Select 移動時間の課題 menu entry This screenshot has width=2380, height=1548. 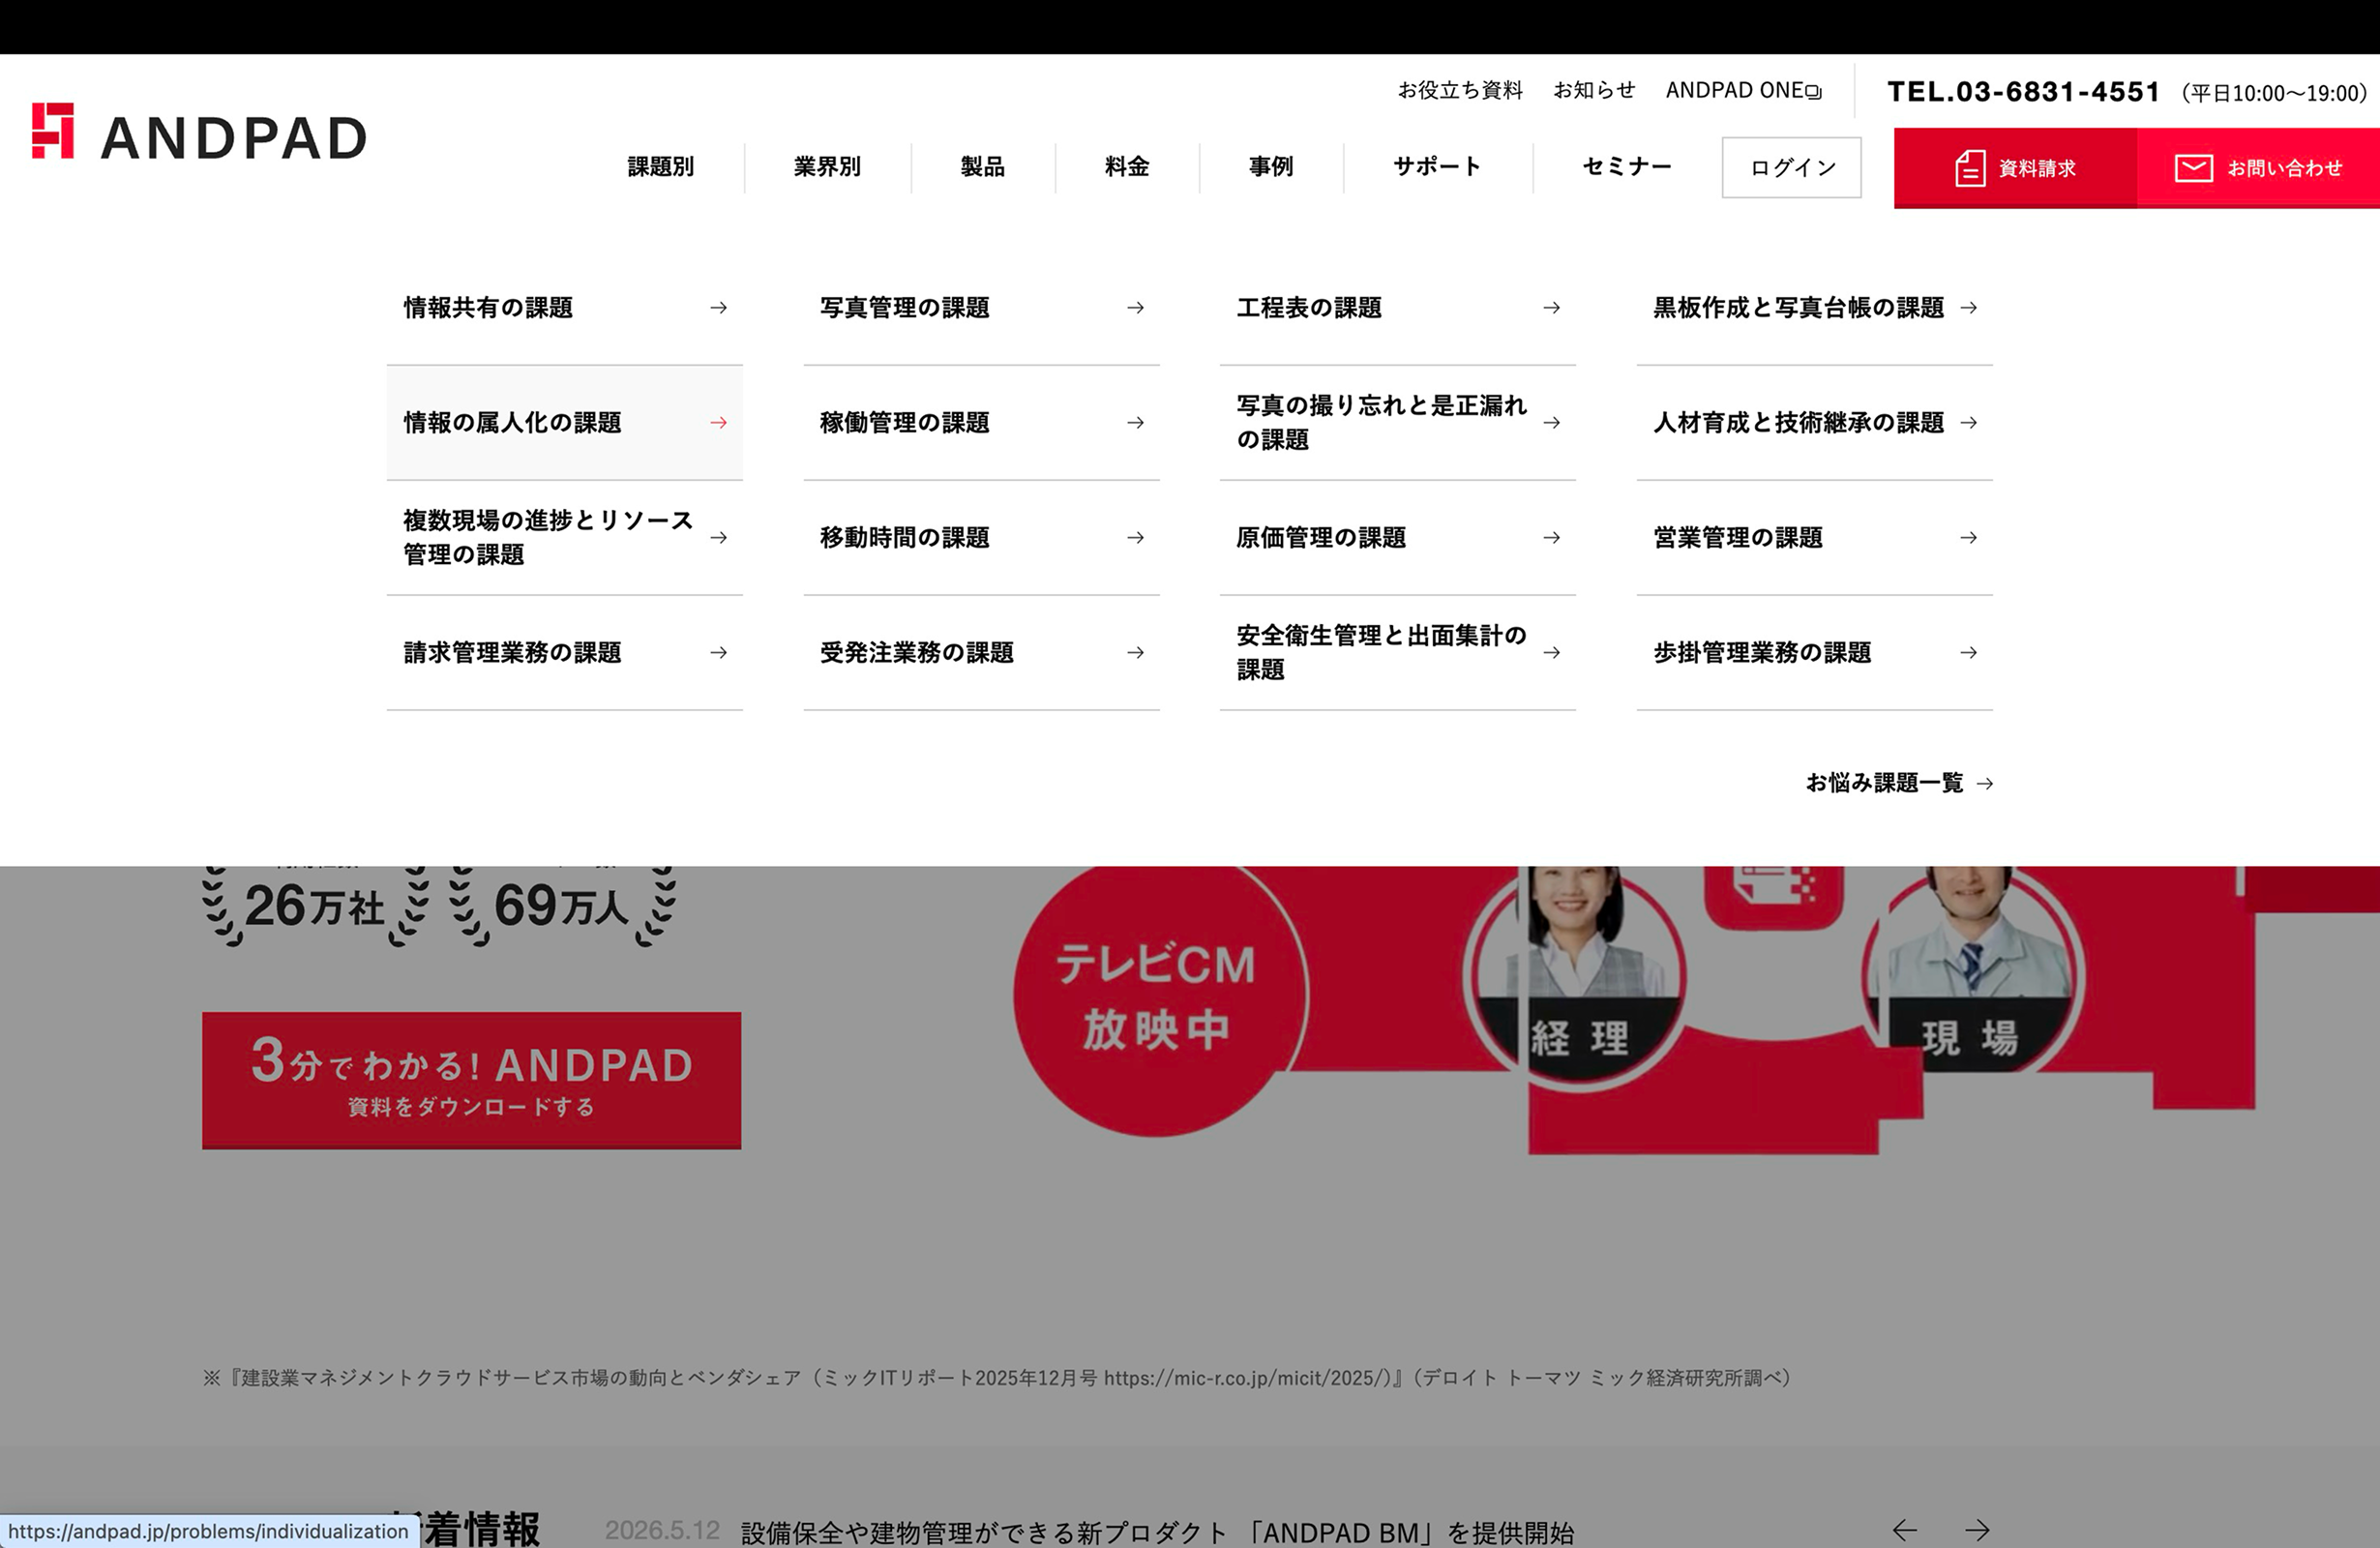click(981, 538)
